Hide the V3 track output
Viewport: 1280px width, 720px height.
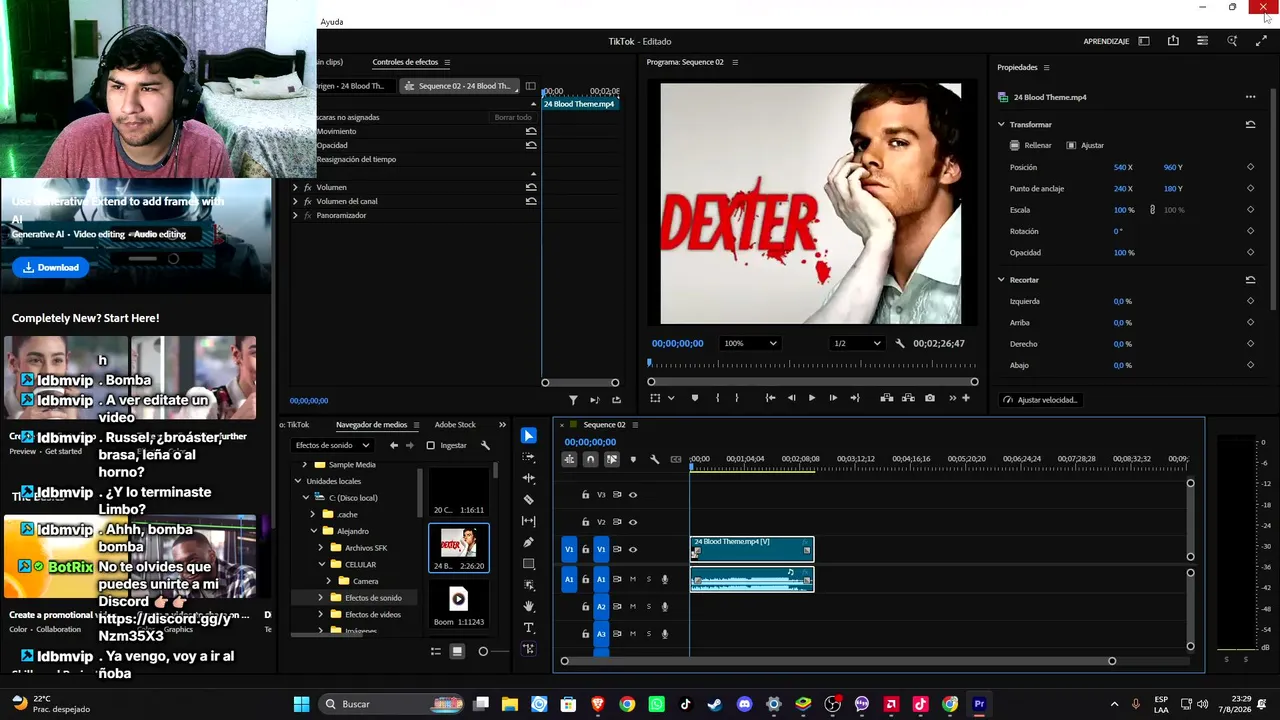[632, 494]
